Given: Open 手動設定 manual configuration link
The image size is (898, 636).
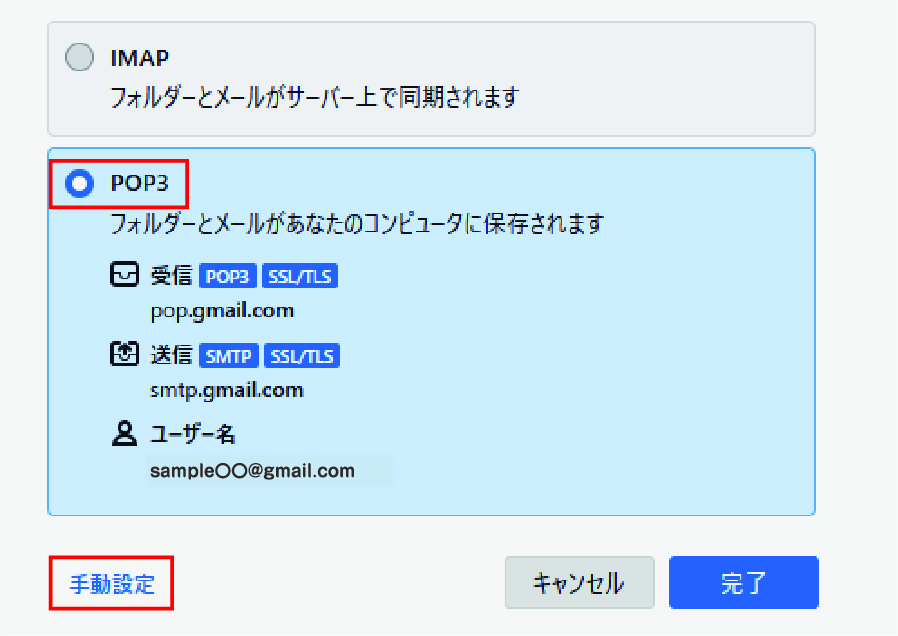Looking at the screenshot, I should coord(112,584).
